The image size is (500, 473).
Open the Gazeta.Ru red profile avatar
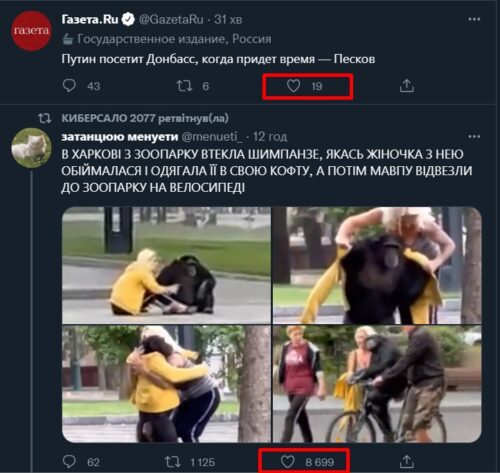pos(31,30)
